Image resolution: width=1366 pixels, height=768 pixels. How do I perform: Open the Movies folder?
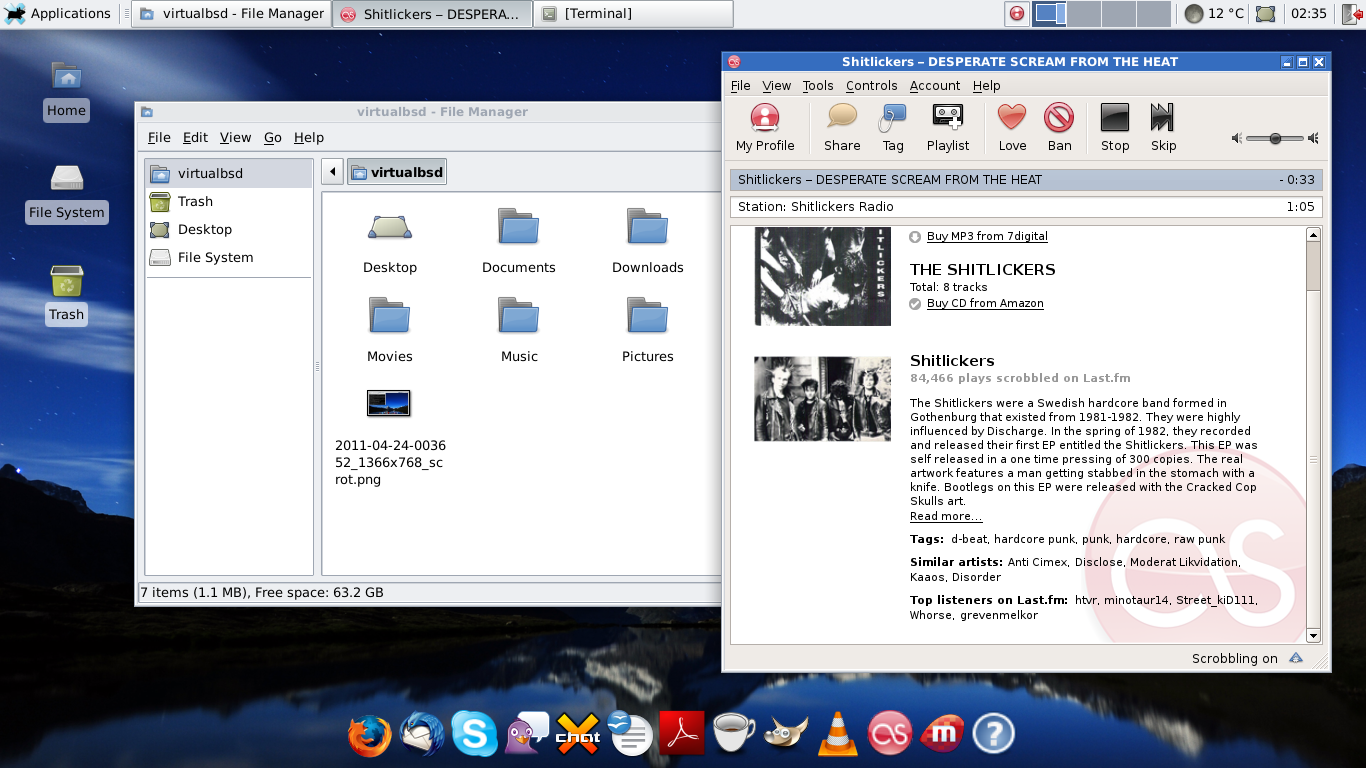[x=390, y=330]
